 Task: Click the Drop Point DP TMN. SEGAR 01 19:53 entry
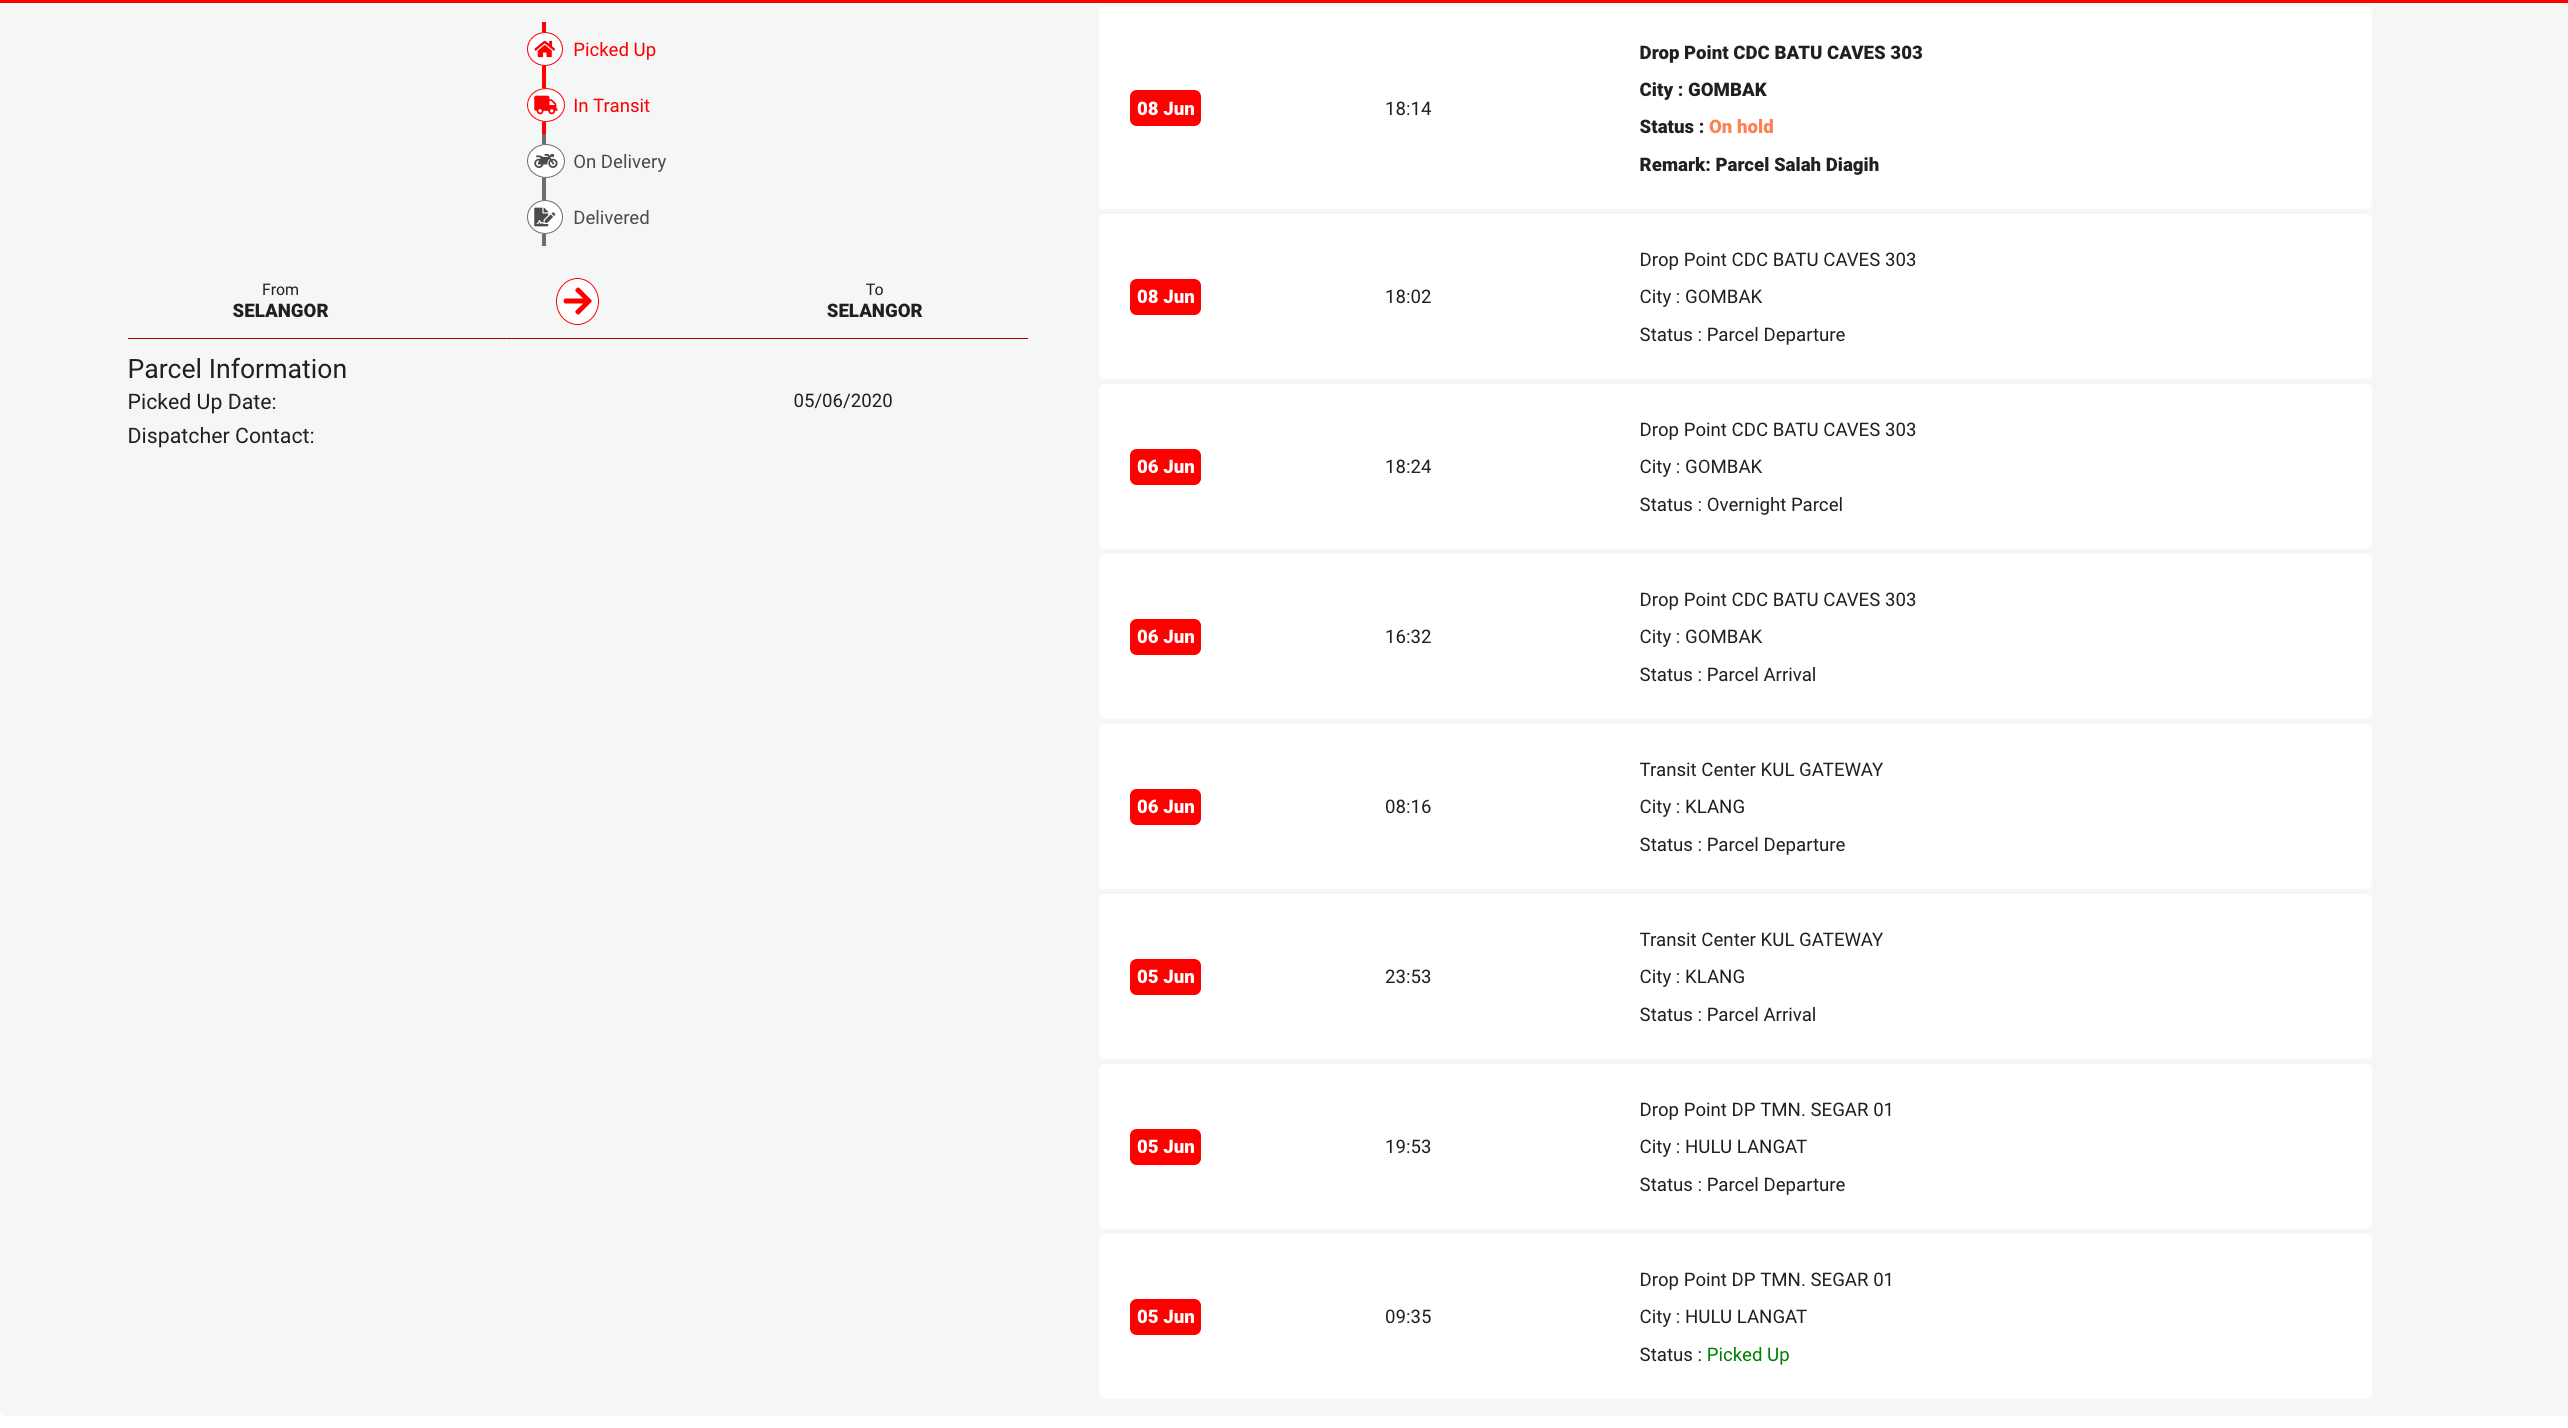point(1735,1147)
